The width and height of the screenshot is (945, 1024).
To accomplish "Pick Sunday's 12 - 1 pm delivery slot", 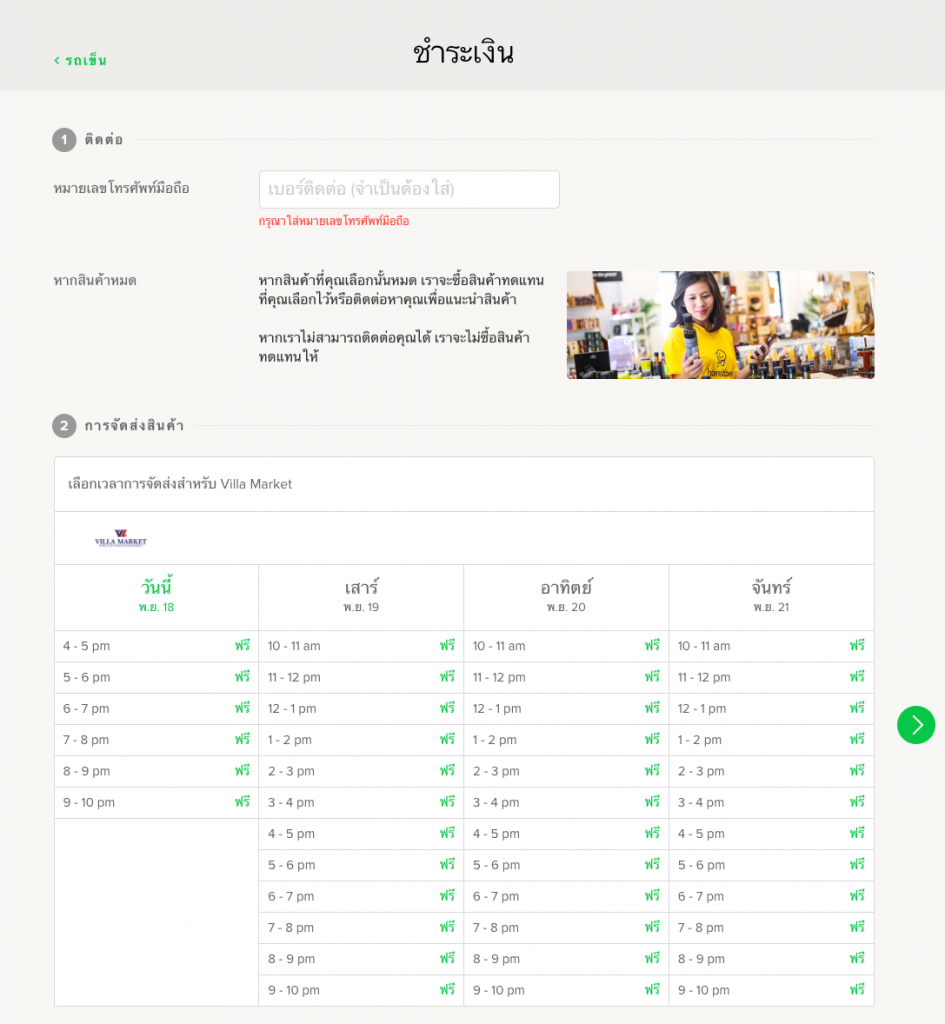I will pos(566,708).
